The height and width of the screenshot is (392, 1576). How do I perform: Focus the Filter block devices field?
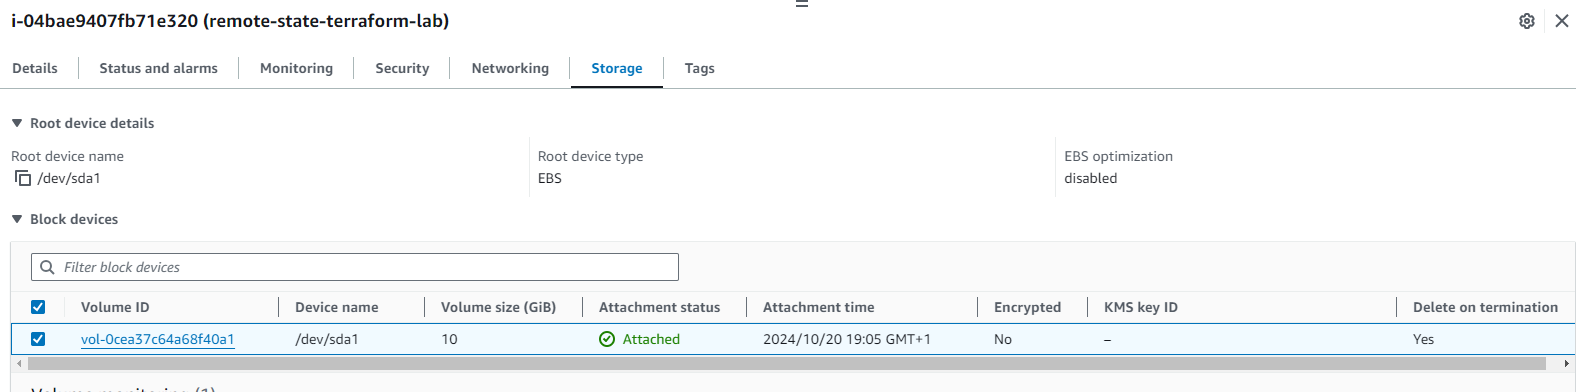point(355,267)
